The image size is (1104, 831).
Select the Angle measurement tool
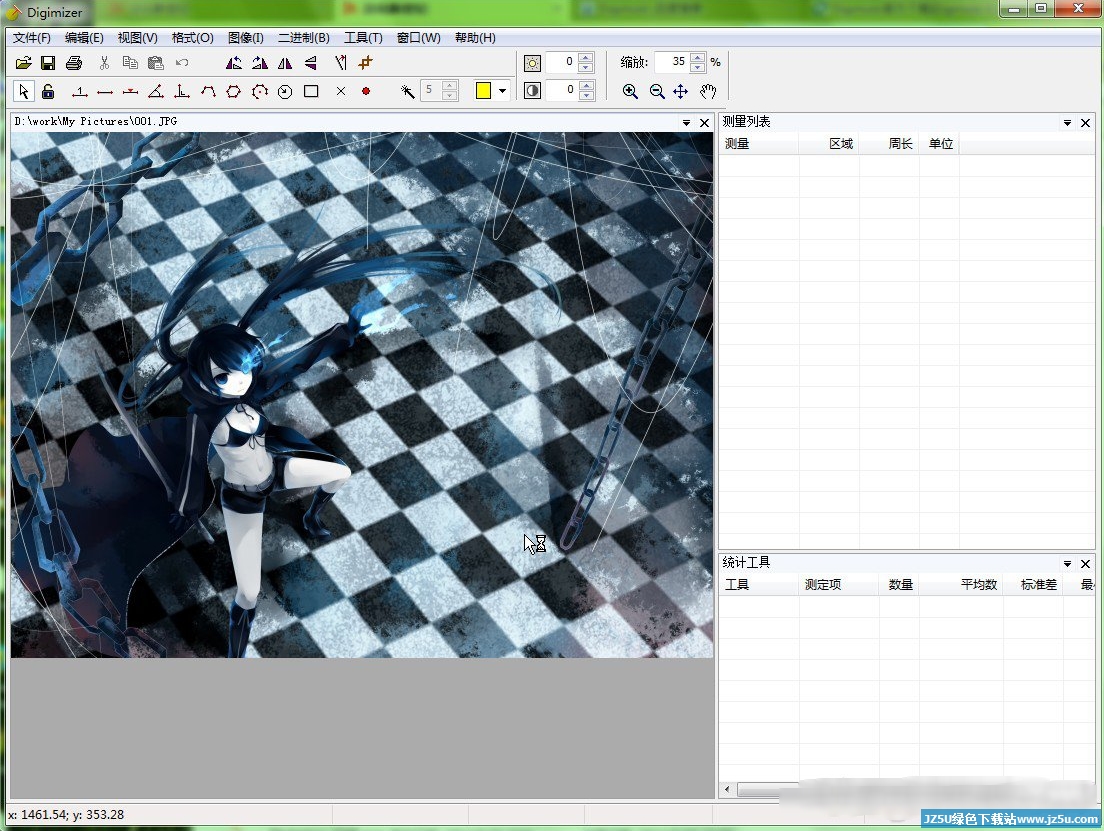coord(156,92)
